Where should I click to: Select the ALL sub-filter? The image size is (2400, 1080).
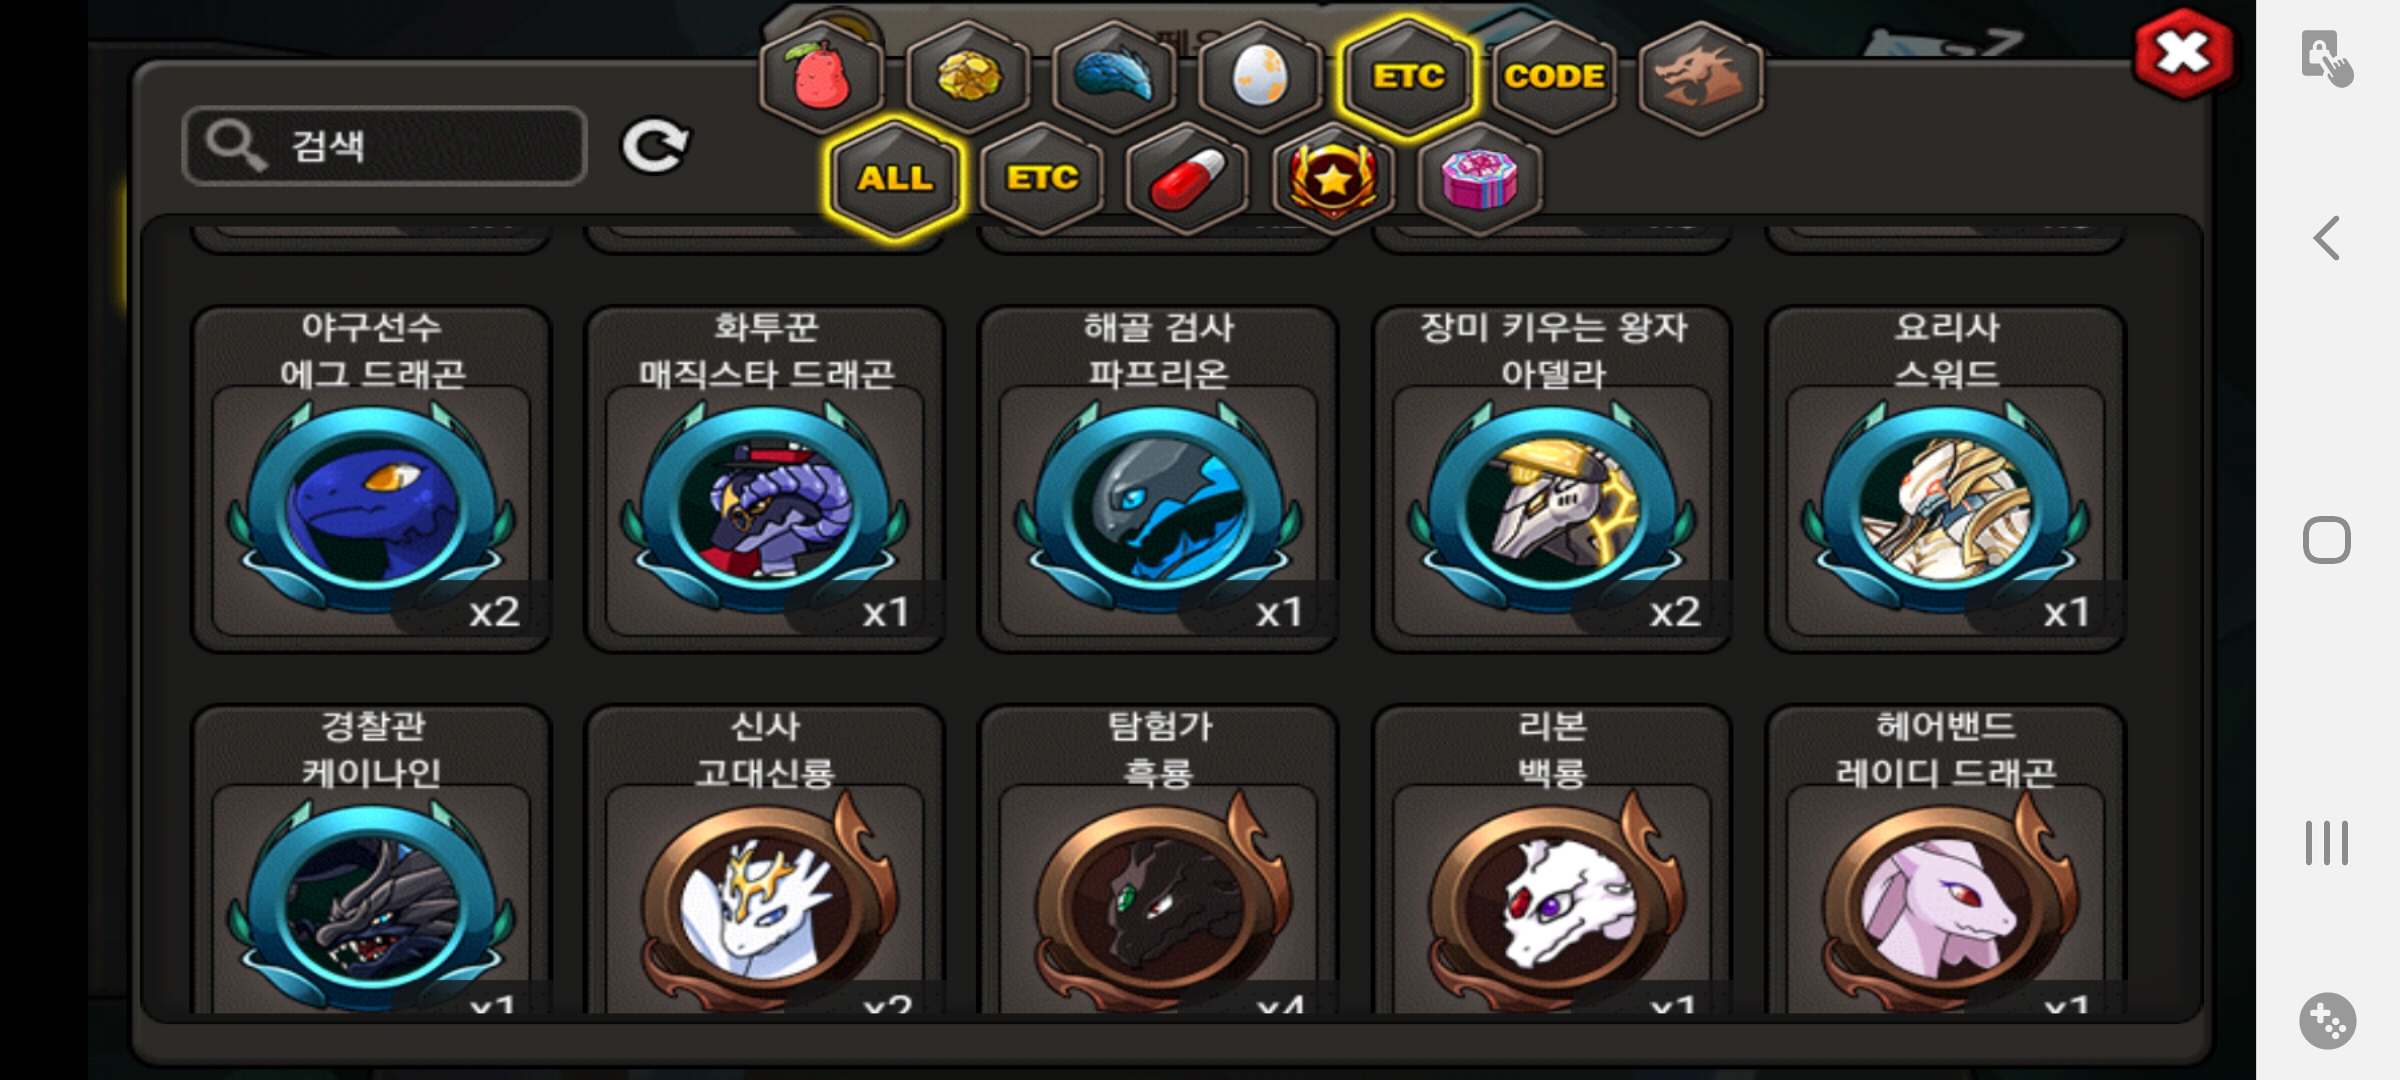point(895,179)
